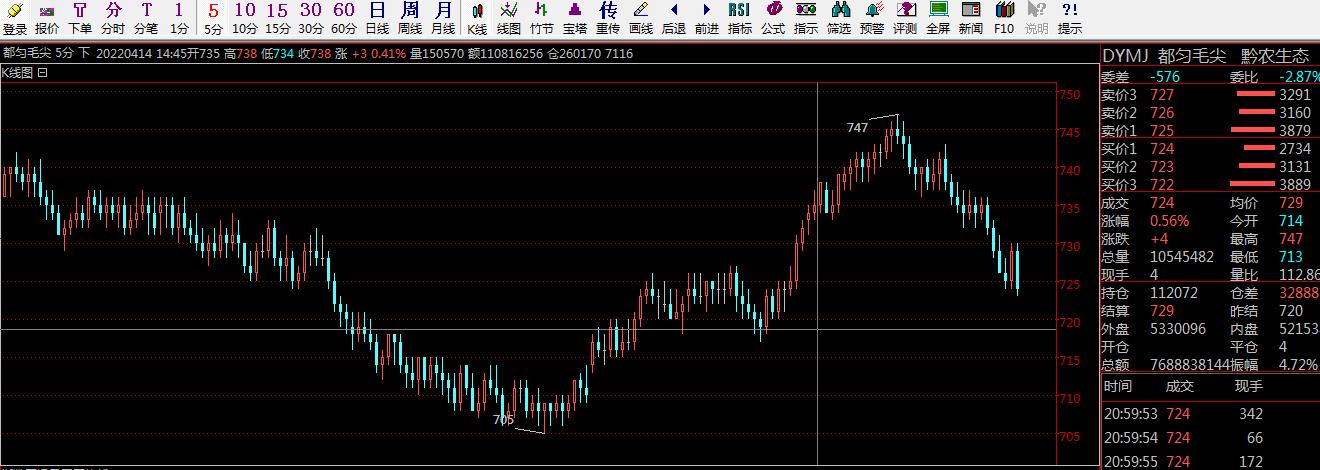Switch to 宝塔 tower chart type

pos(574,18)
